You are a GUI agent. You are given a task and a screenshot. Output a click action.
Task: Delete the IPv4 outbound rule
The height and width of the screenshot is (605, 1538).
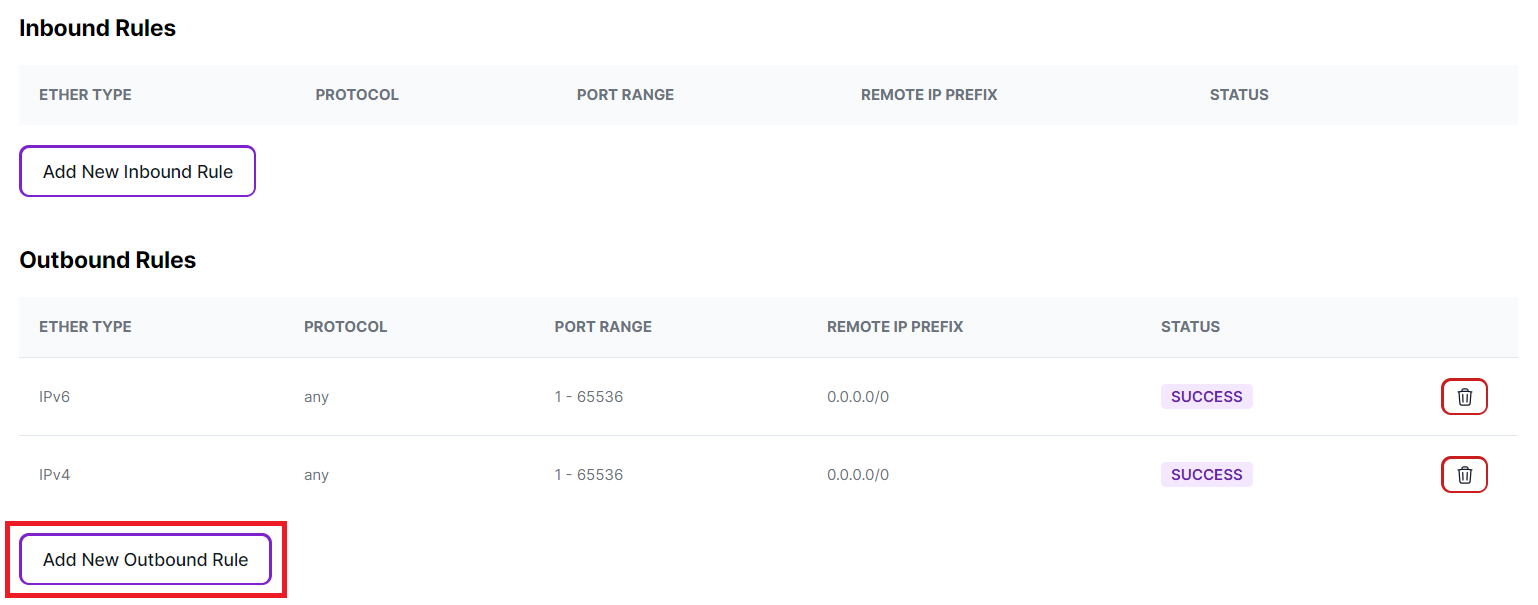(1464, 475)
